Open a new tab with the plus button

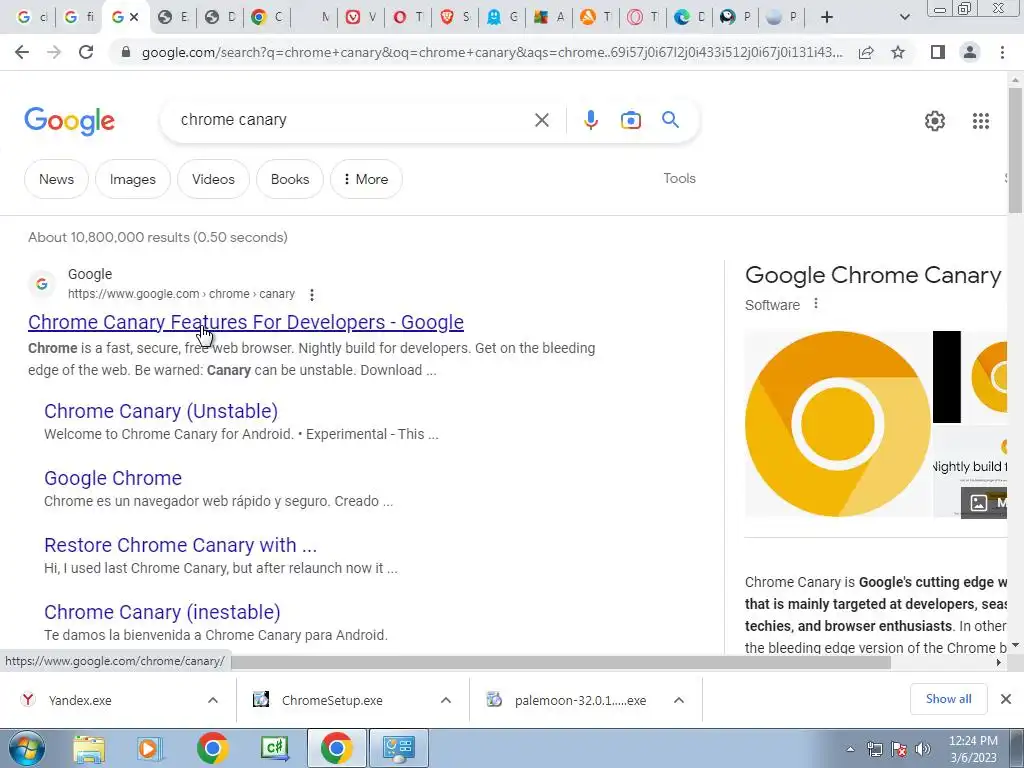[x=827, y=18]
